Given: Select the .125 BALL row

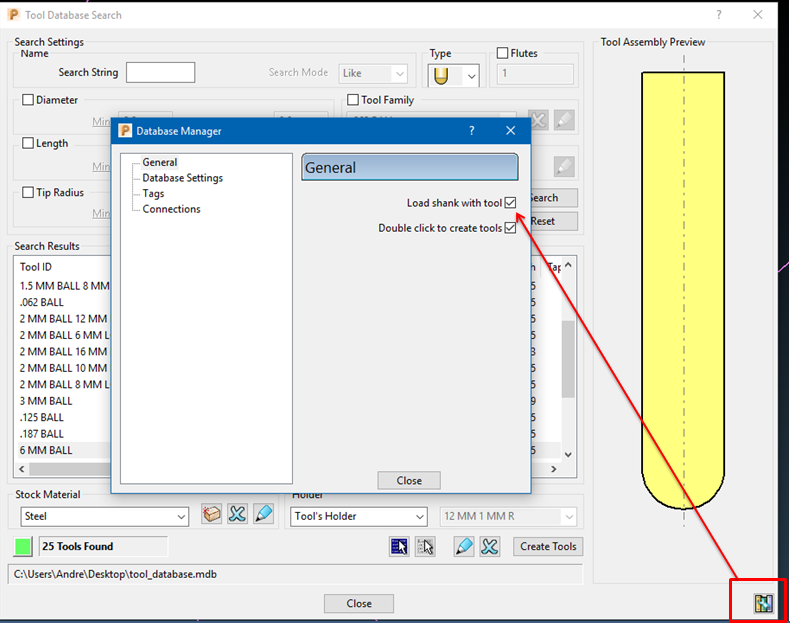Looking at the screenshot, I should (64, 418).
